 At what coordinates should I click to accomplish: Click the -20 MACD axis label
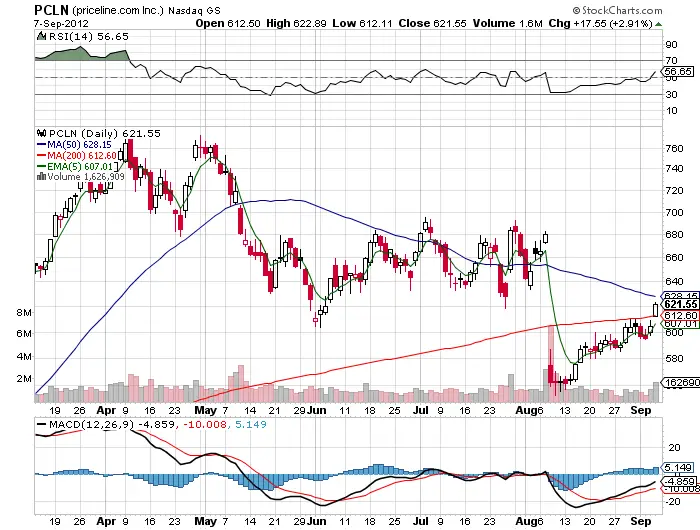pos(674,501)
